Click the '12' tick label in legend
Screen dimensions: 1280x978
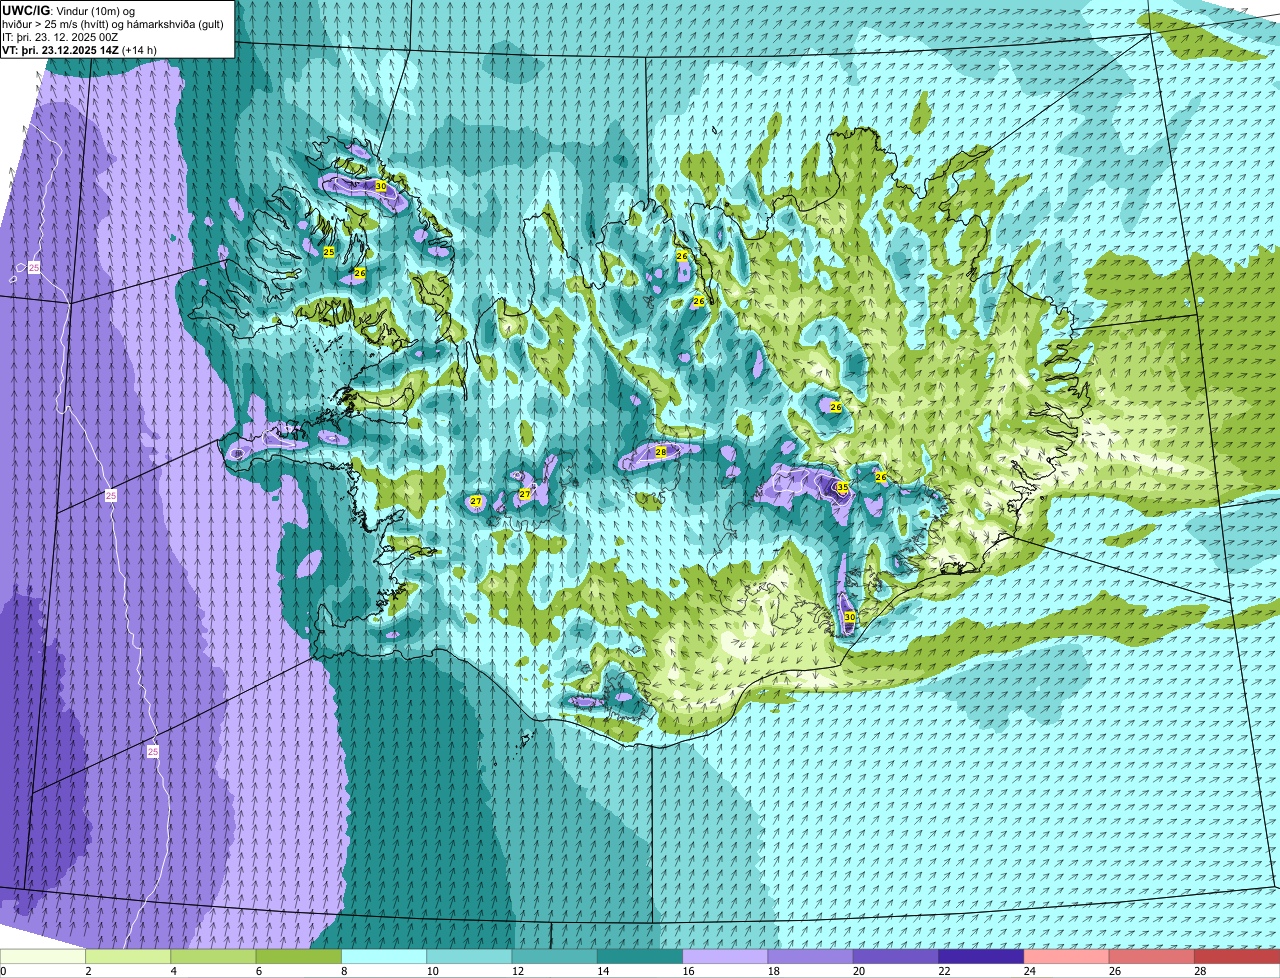click(x=516, y=971)
